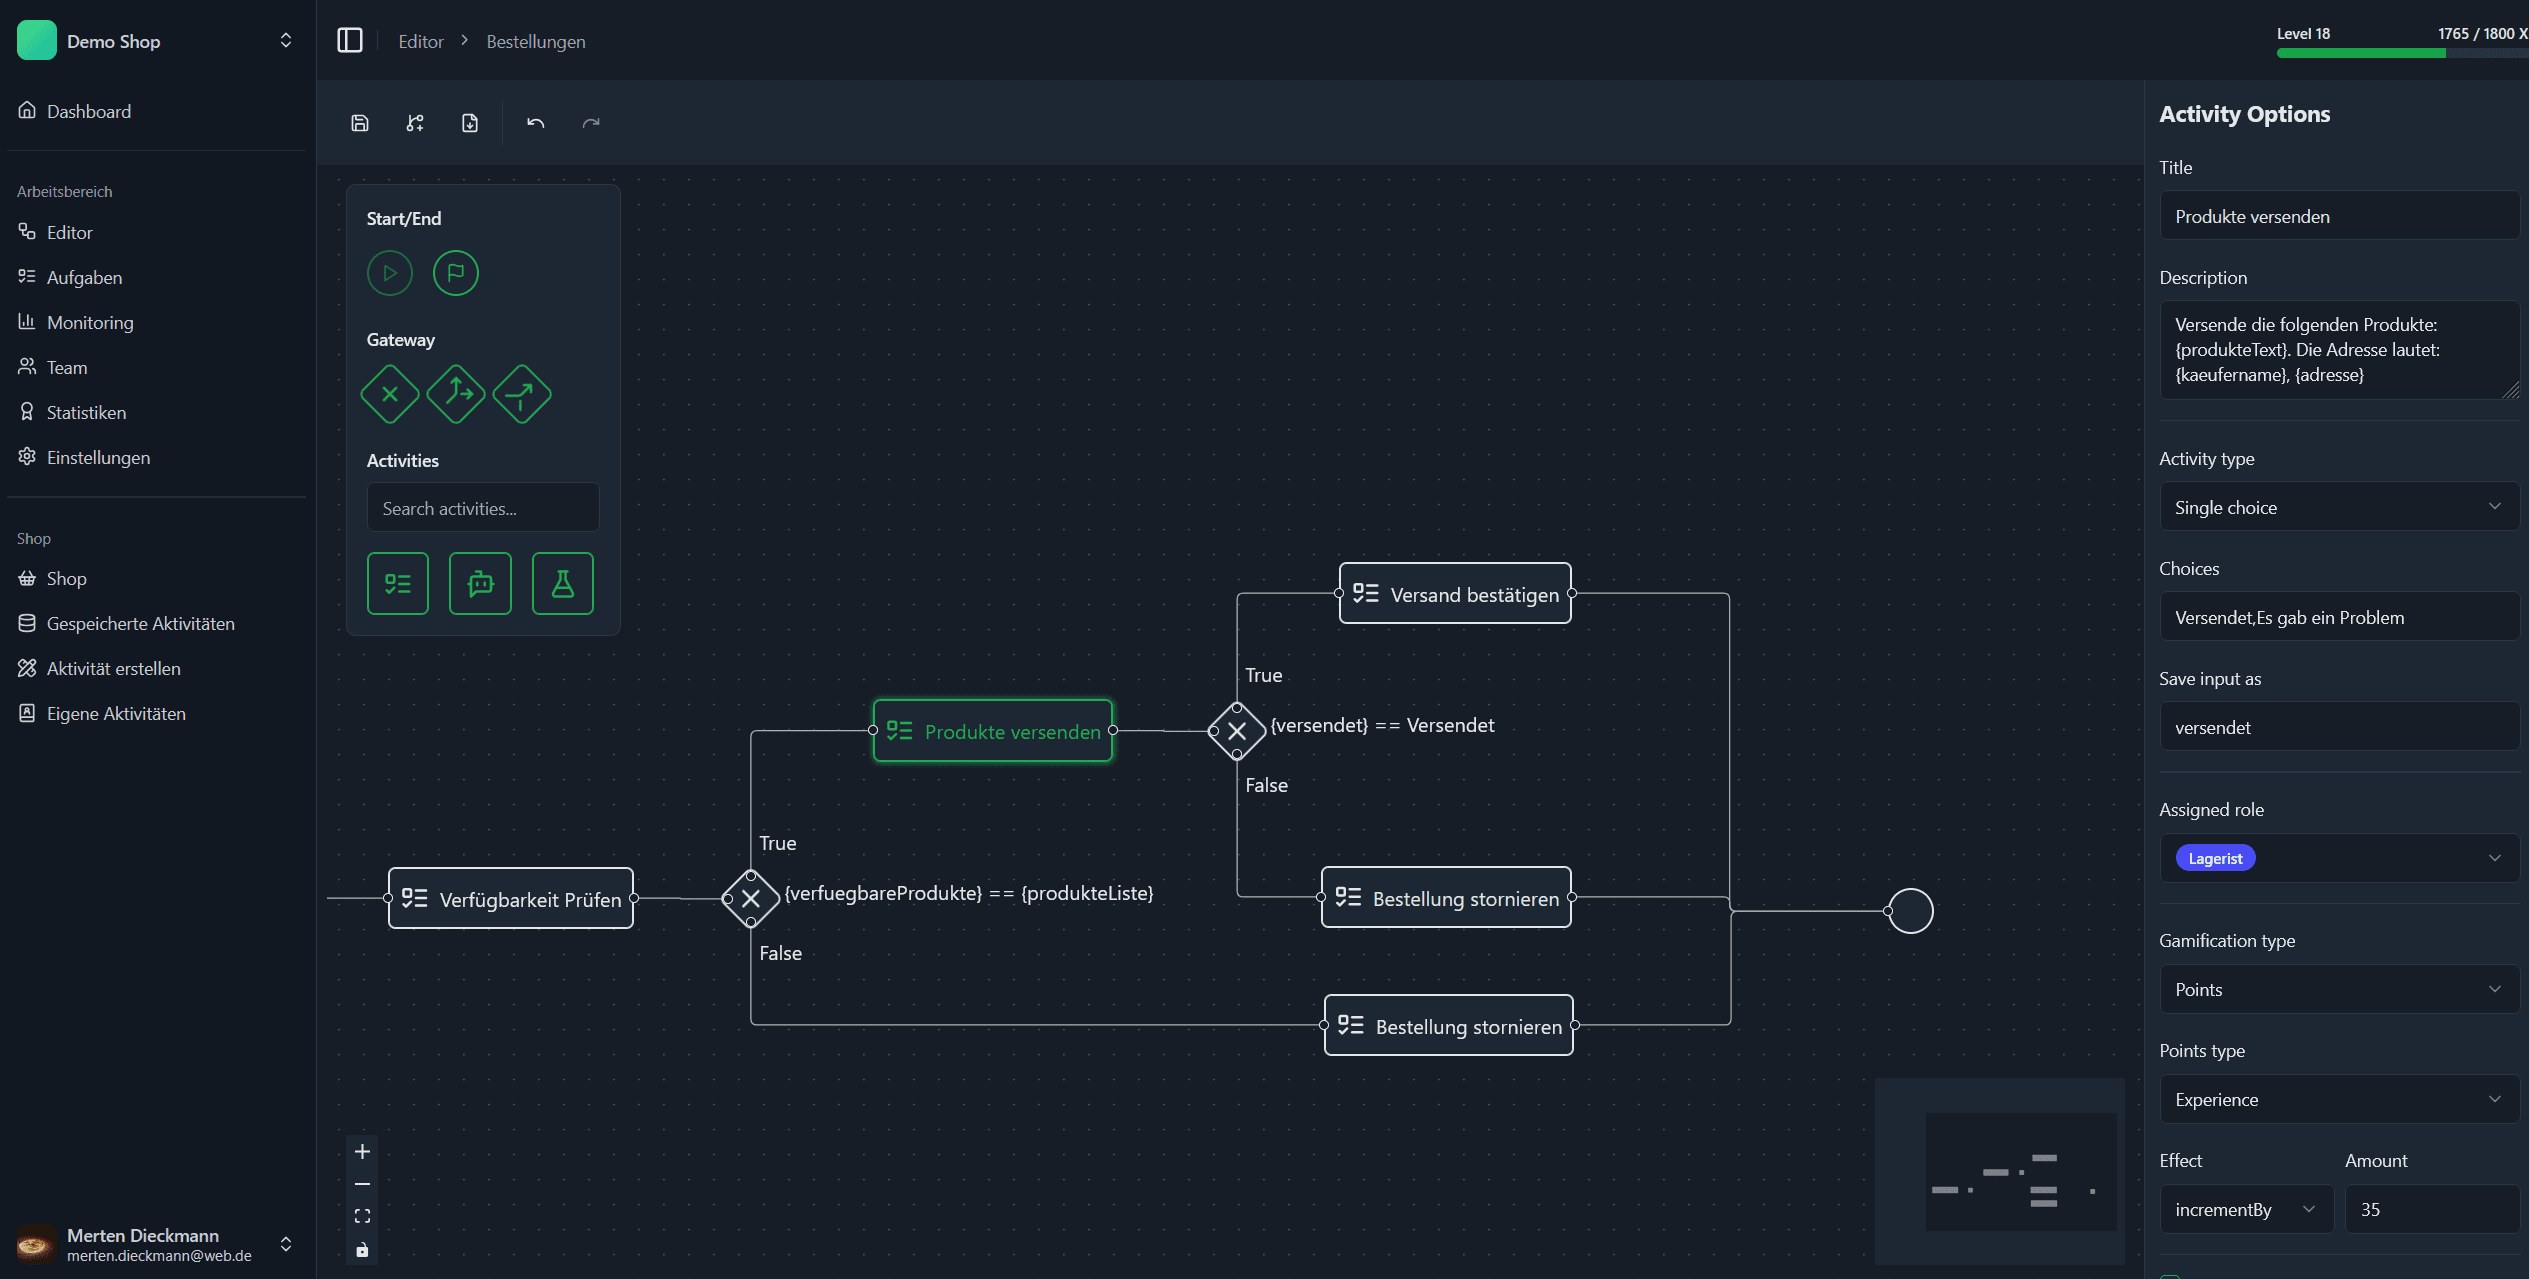Open the Activity type dropdown showing Single choice
The height and width of the screenshot is (1279, 2529).
2339,507
